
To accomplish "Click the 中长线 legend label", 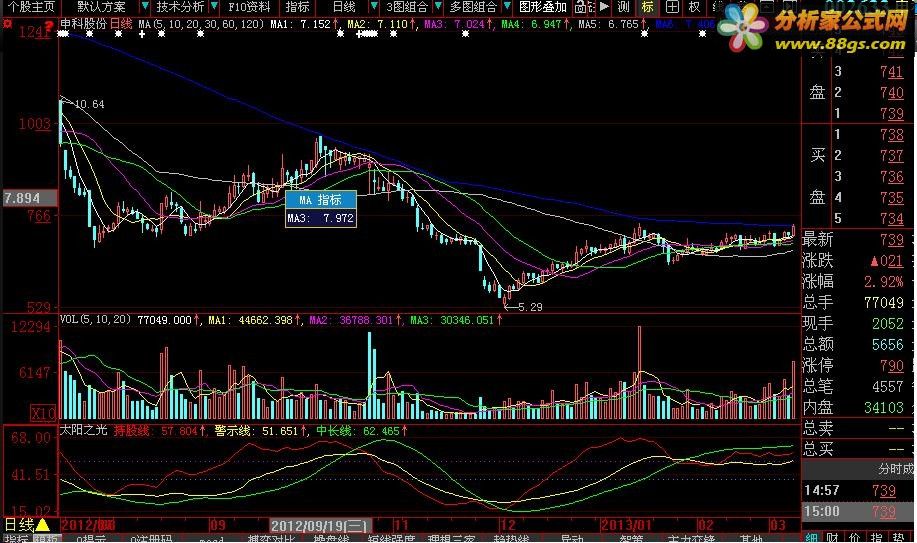I will coord(334,431).
